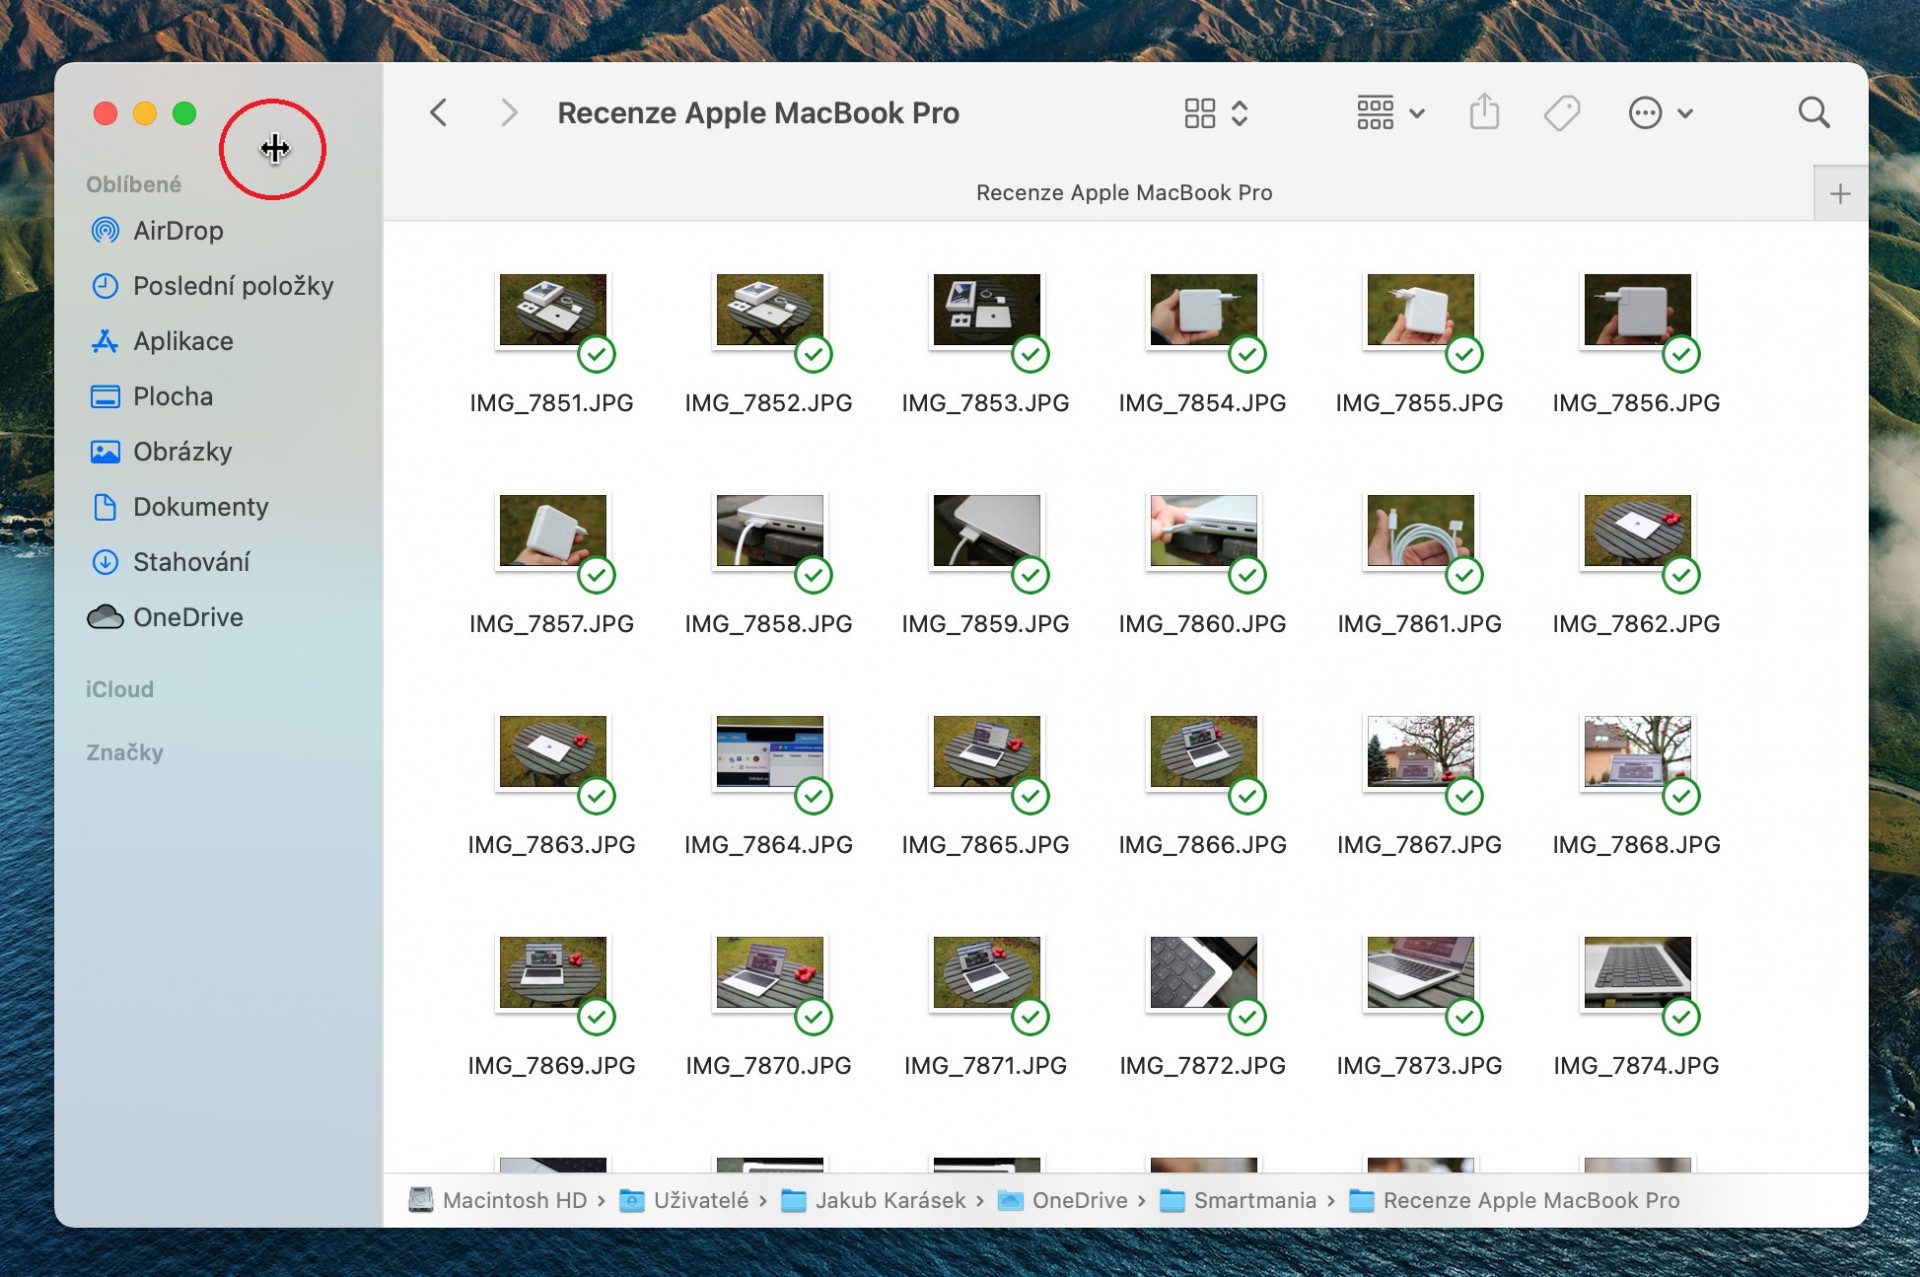Image resolution: width=1920 pixels, height=1277 pixels.
Task: Click sync checkmark badge on IMG_7851.JPG
Action: (597, 354)
